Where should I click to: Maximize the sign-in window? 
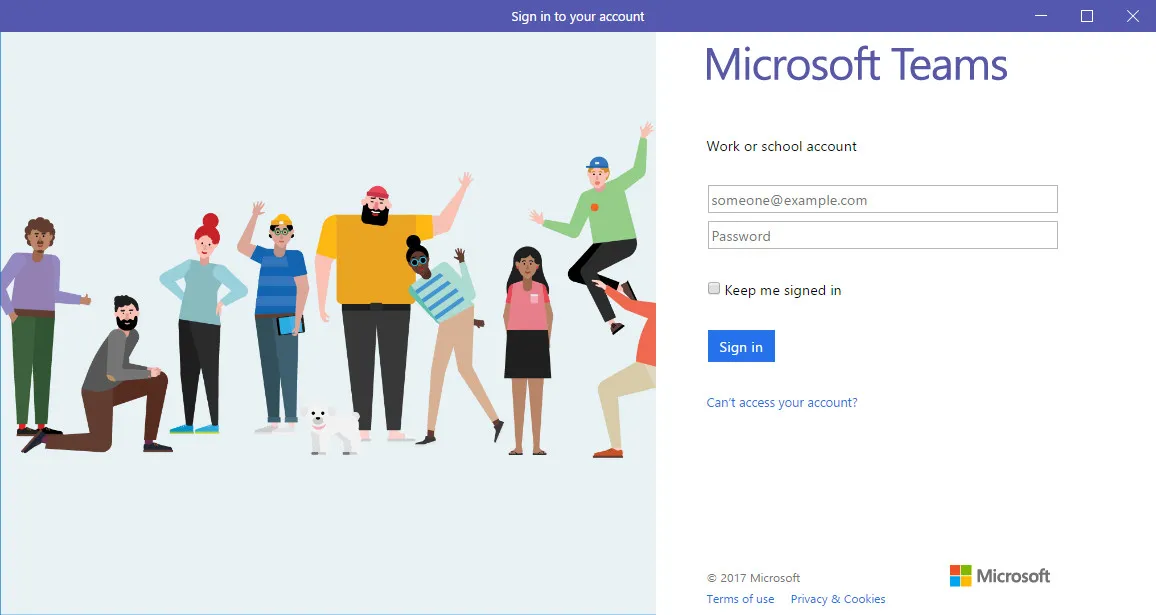click(x=1087, y=15)
